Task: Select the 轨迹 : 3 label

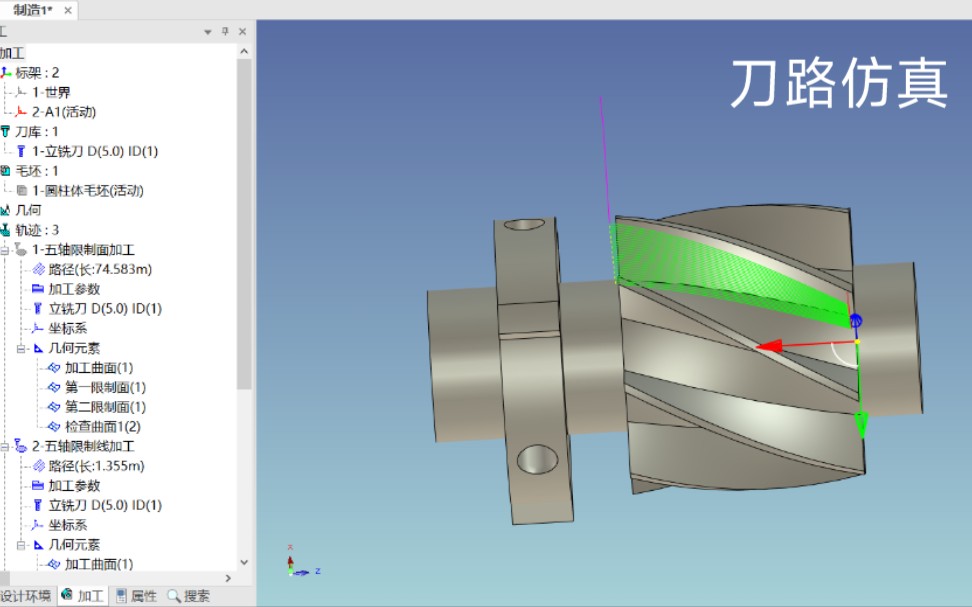Action: click(x=37, y=230)
